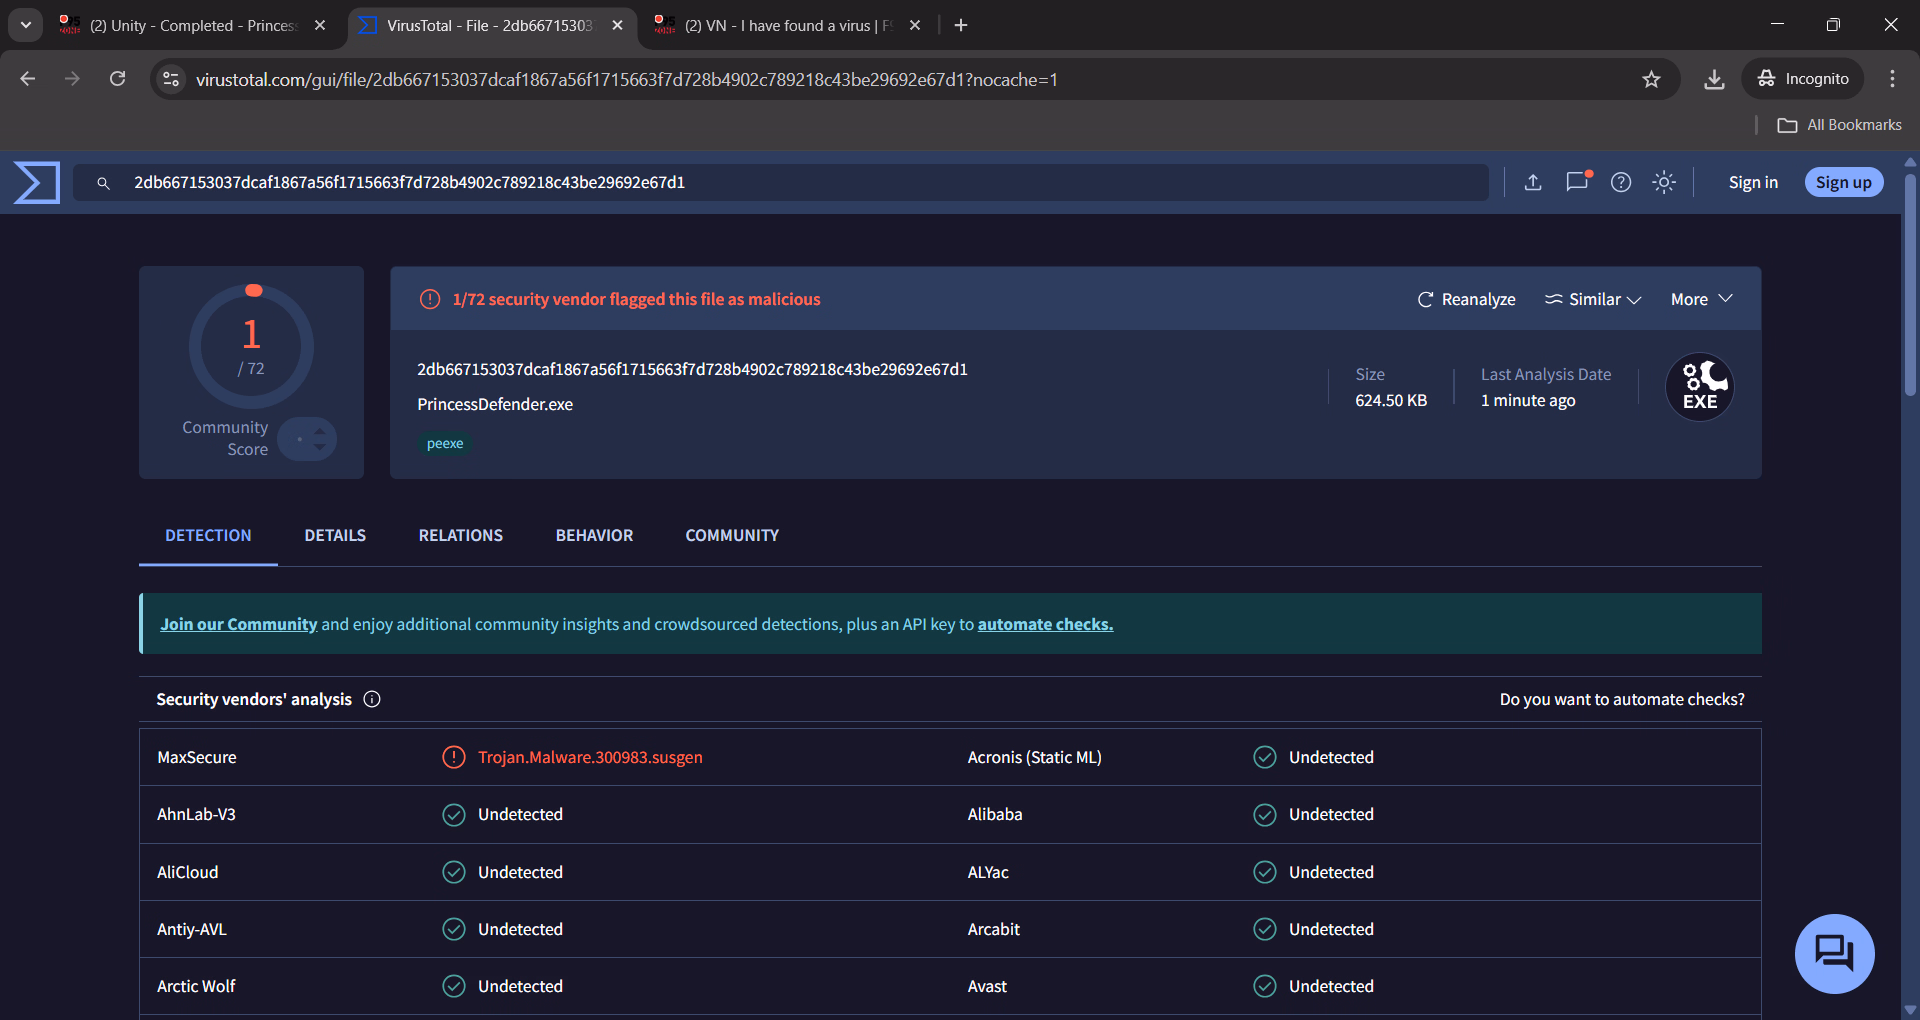
Task: Open the Chrome downloads icon
Action: [1714, 79]
